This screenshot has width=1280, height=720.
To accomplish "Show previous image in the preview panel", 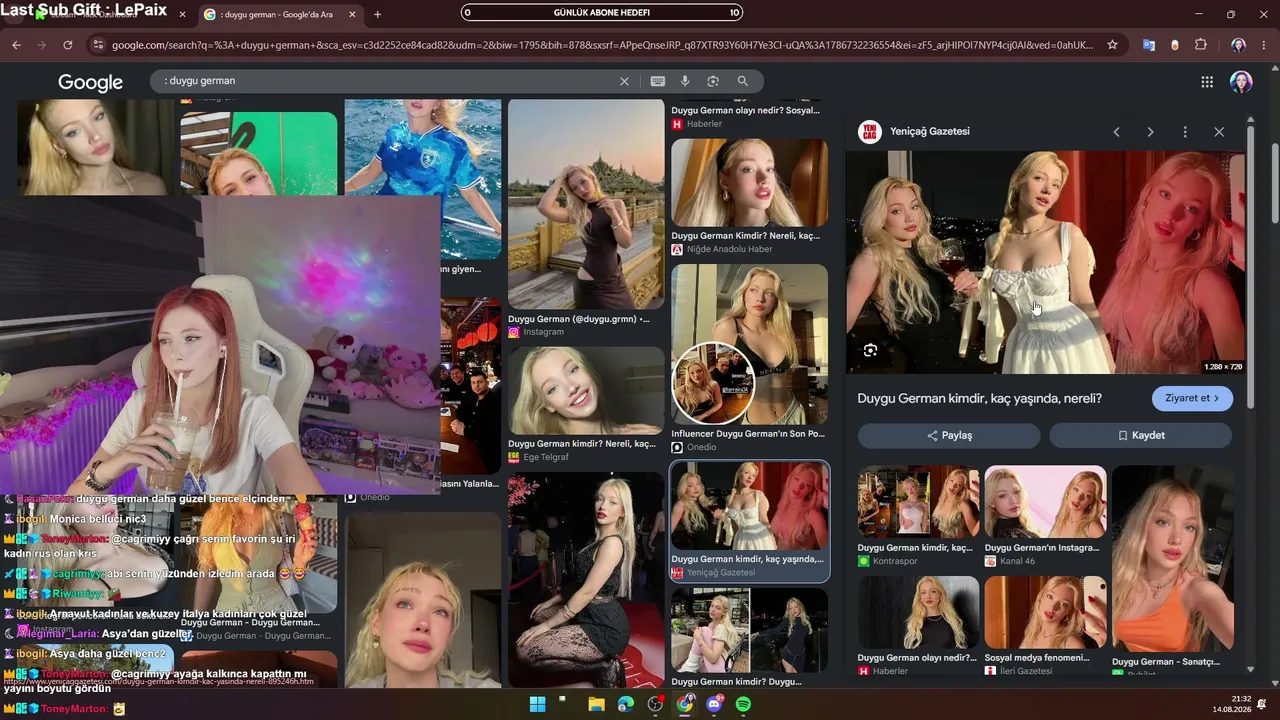I will click(x=1116, y=132).
